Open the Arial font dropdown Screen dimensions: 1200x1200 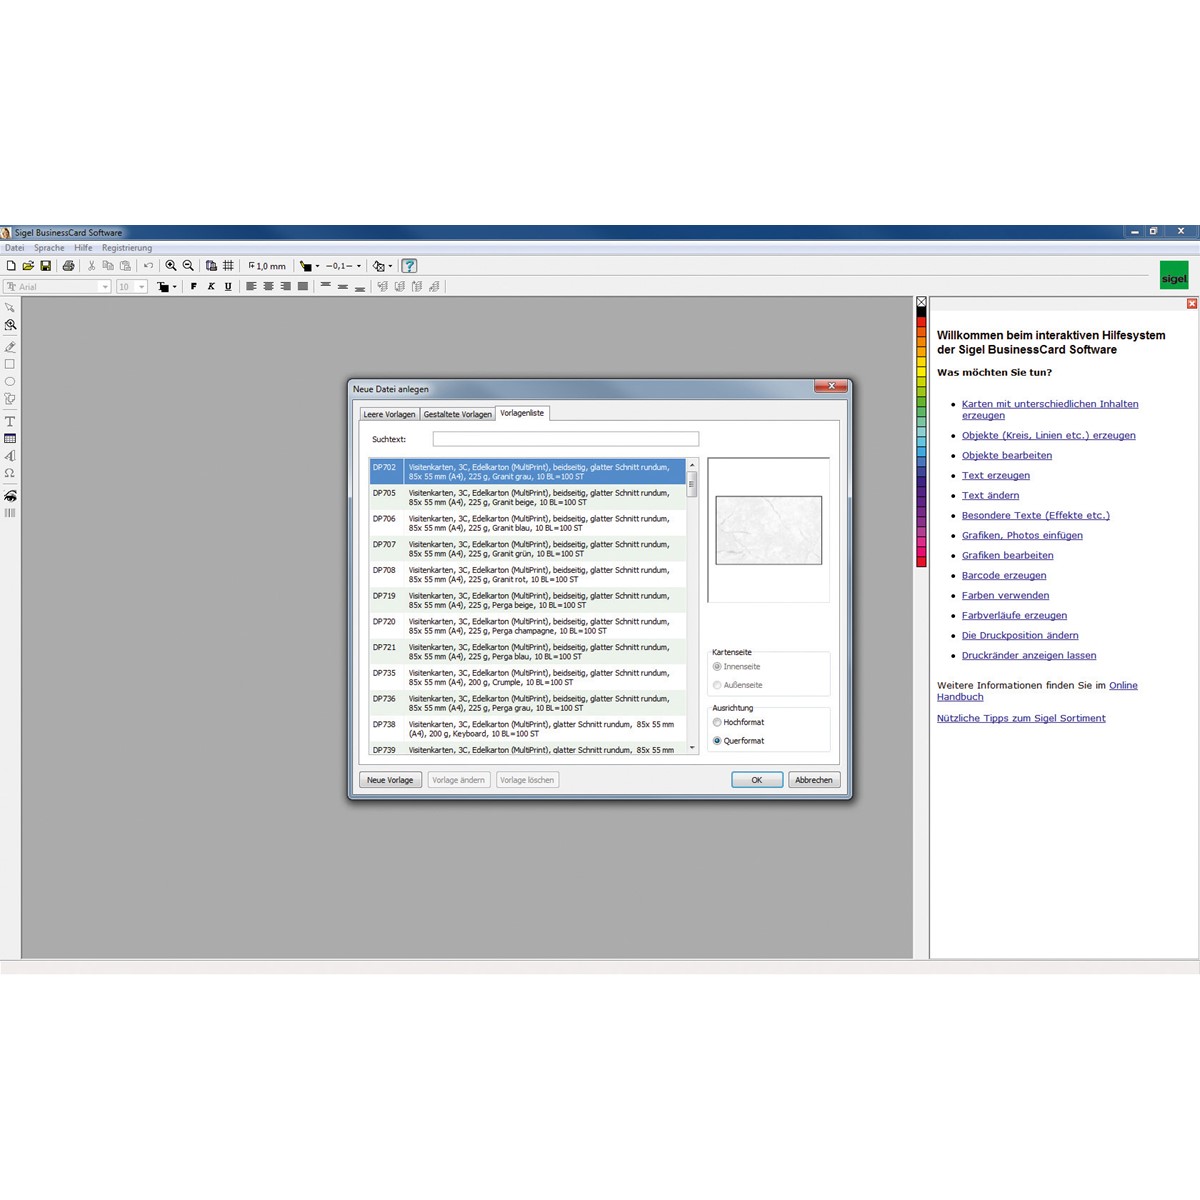pyautogui.click(x=104, y=287)
